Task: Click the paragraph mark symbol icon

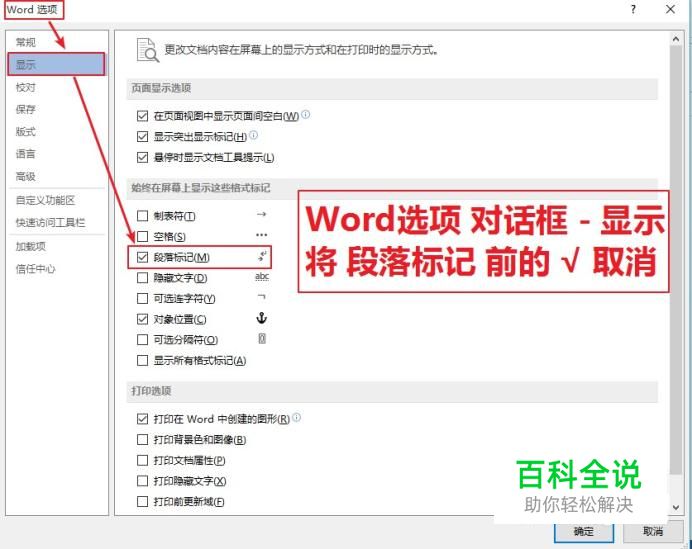Action: 262,256
